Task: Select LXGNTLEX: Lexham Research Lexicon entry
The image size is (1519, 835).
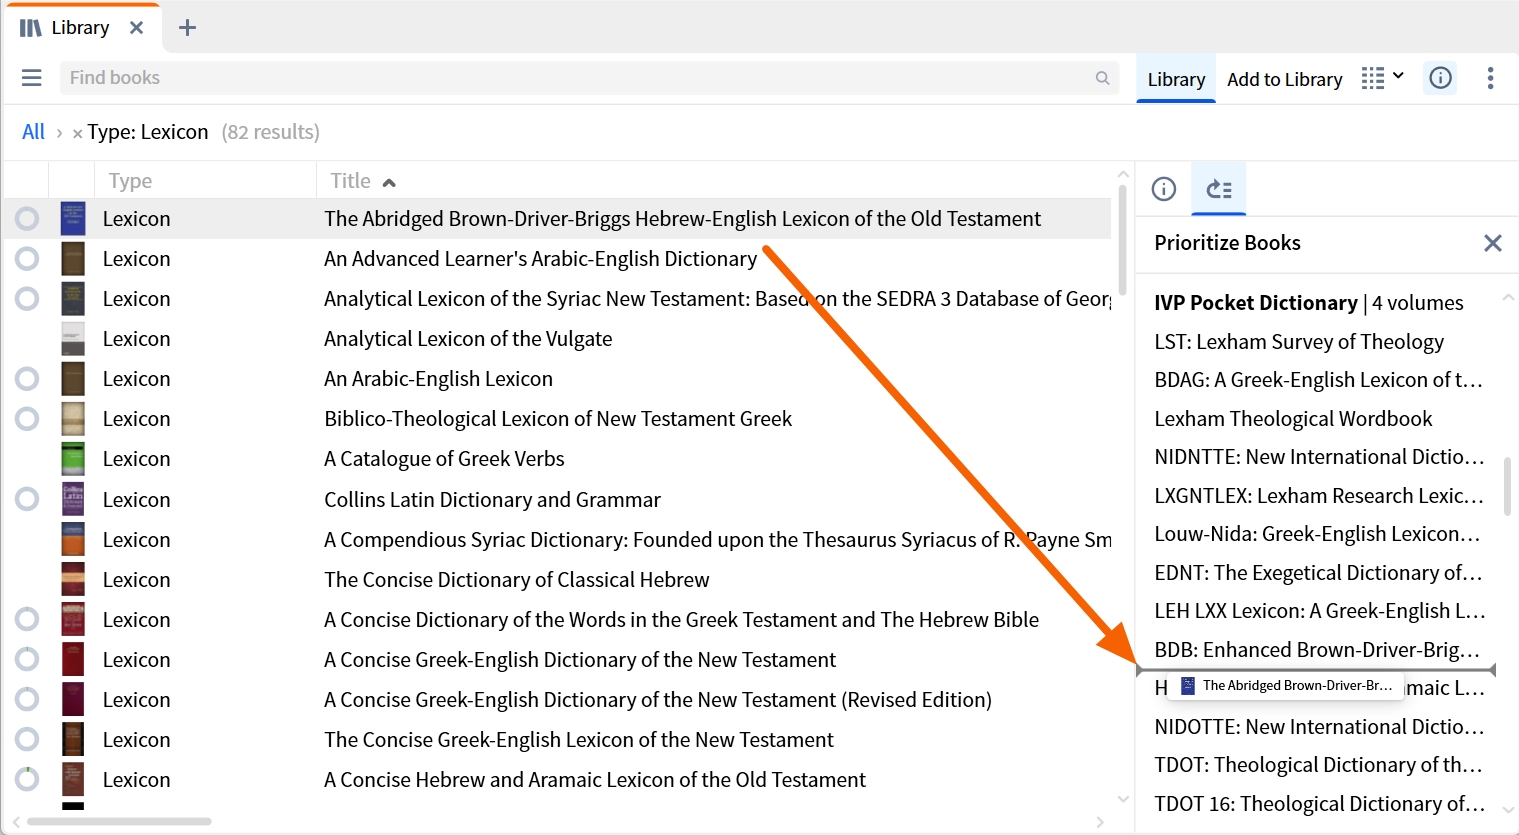Action: coord(1318,496)
